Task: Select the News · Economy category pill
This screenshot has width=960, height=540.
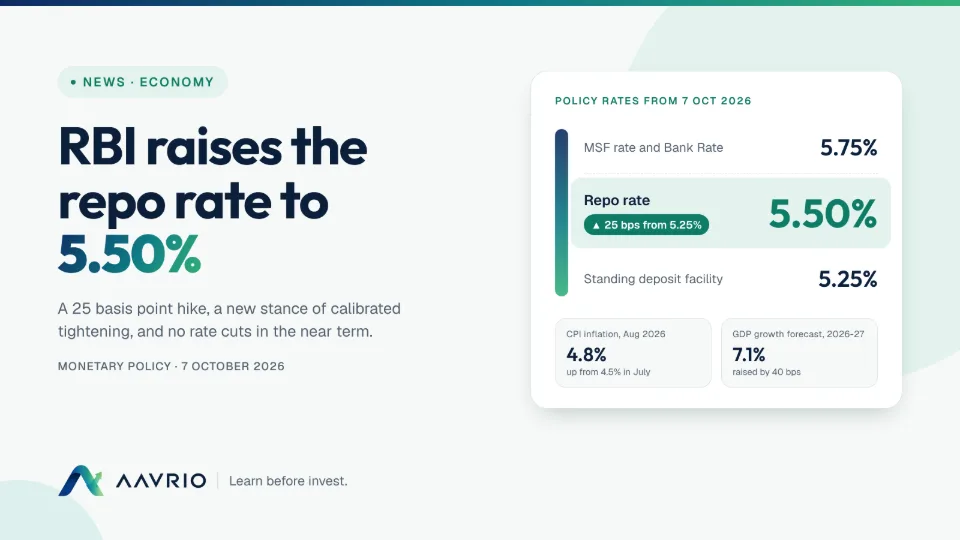Action: [x=143, y=82]
